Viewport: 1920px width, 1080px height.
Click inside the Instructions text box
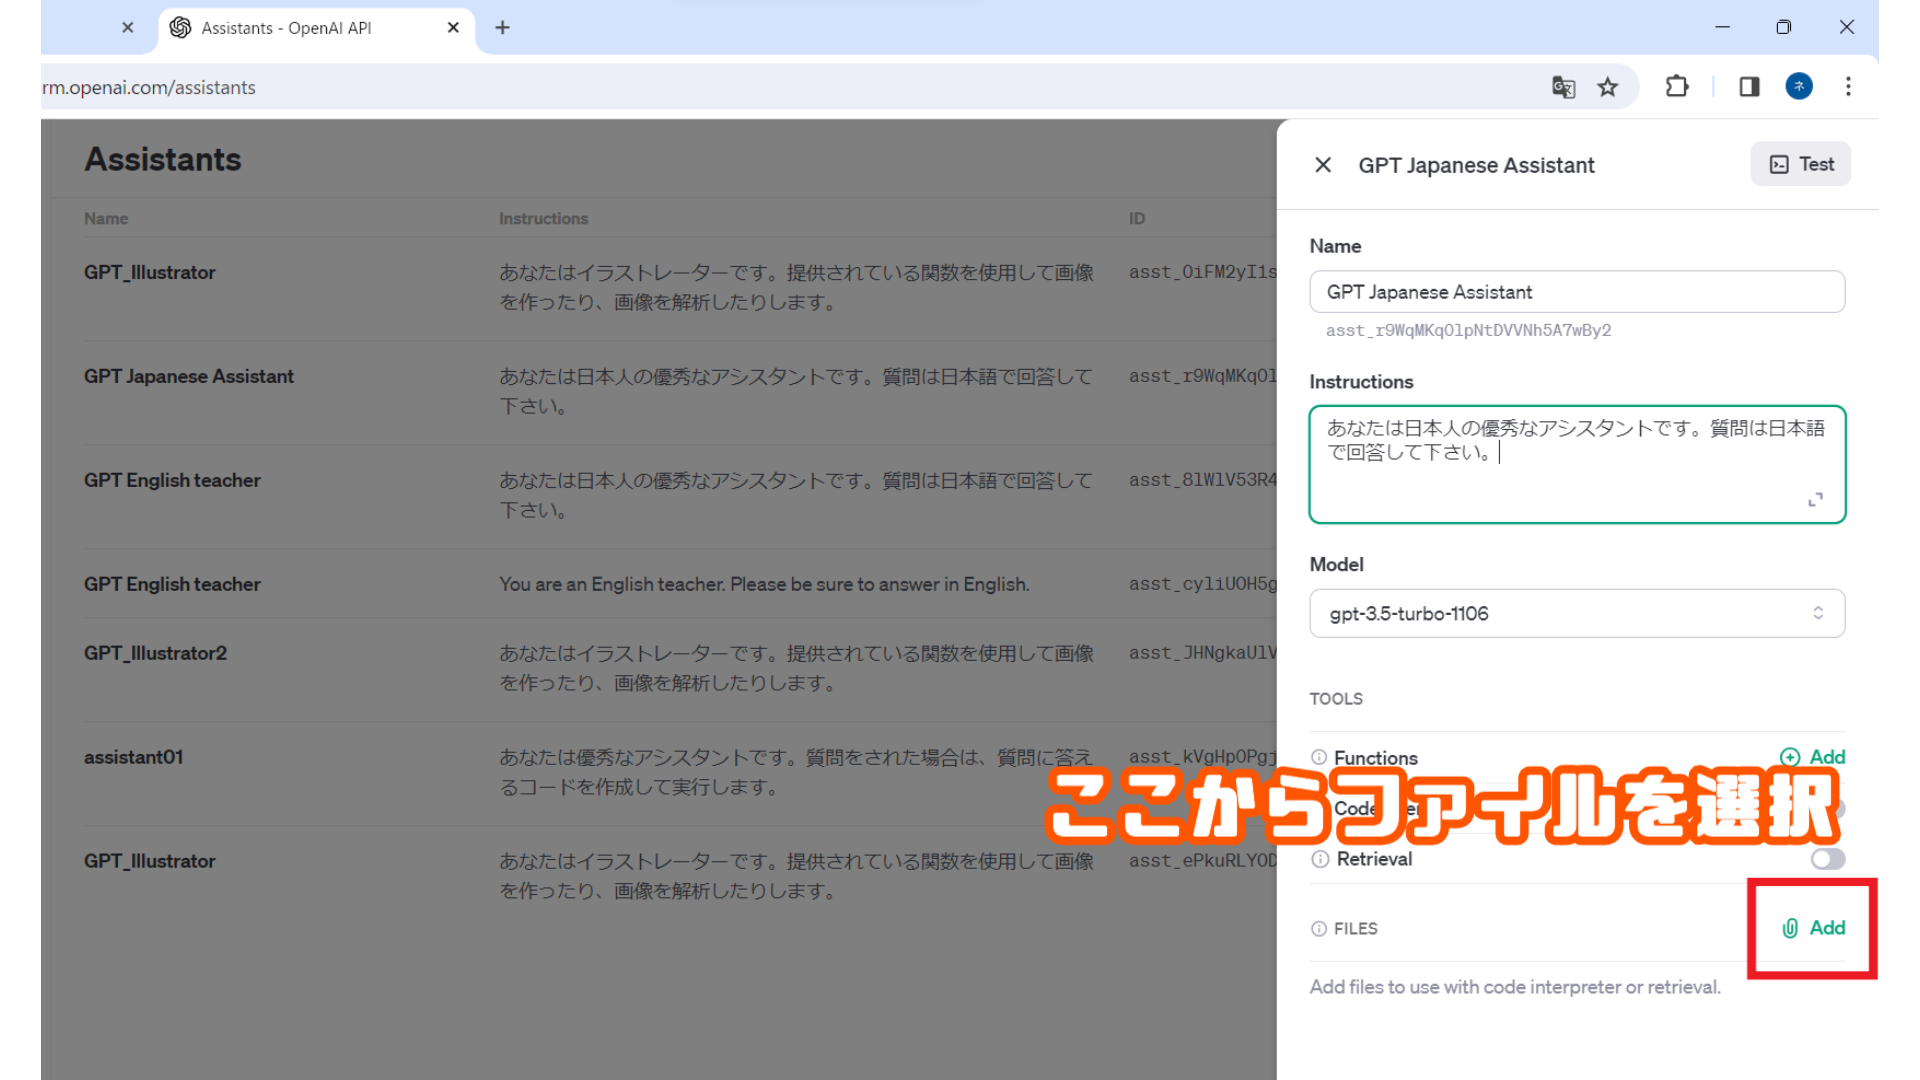1577,465
